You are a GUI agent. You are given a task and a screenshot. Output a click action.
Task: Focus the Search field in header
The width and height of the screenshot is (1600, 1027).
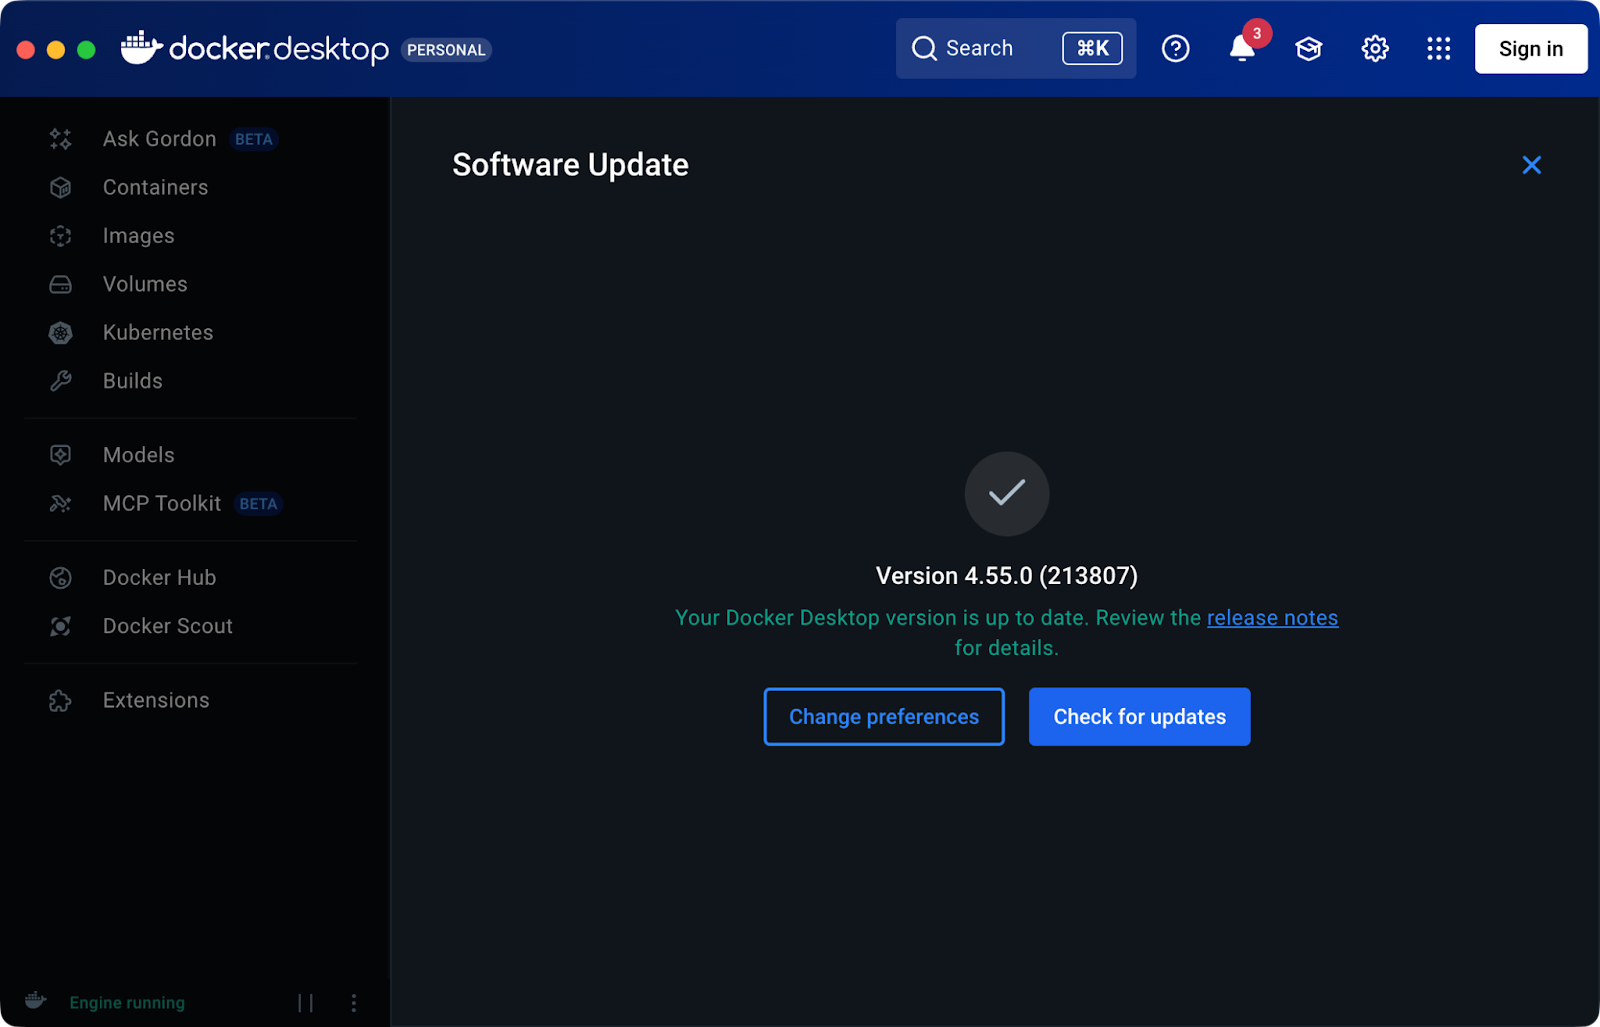(1015, 48)
